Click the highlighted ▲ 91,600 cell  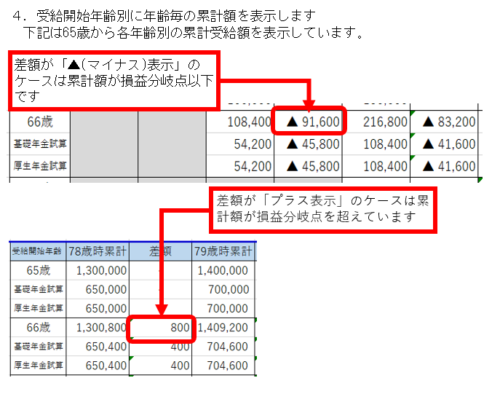[308, 121]
